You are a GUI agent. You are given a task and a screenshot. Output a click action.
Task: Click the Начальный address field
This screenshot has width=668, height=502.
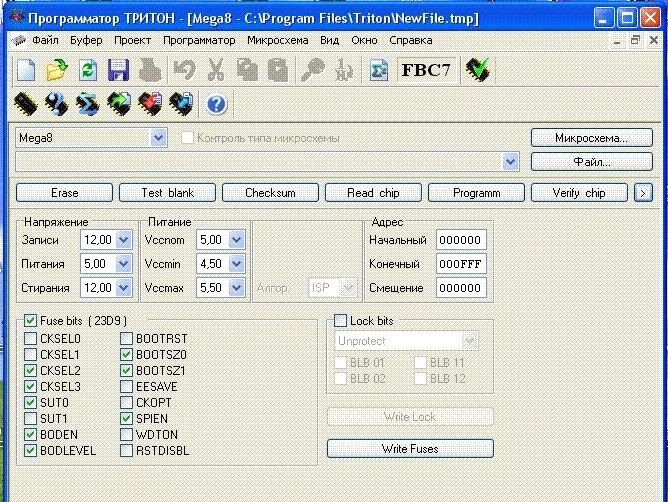[461, 239]
